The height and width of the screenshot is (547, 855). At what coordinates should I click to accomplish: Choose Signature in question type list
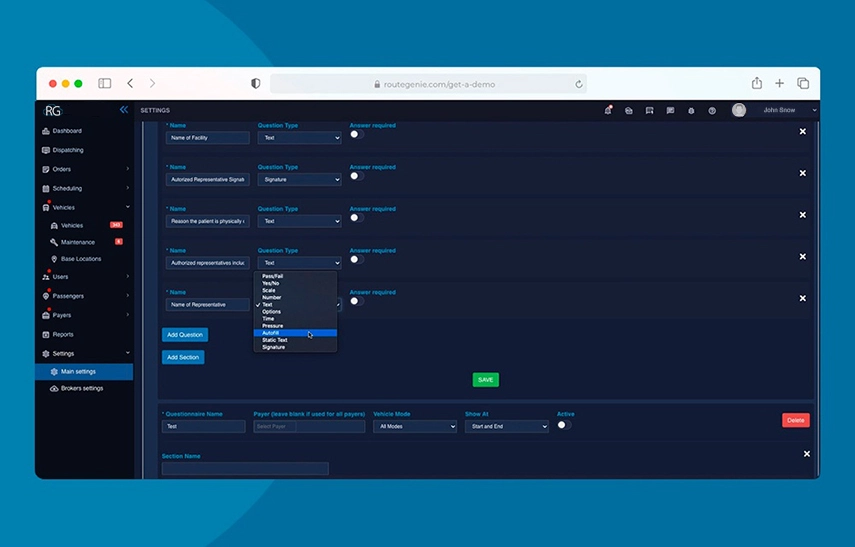coord(295,347)
